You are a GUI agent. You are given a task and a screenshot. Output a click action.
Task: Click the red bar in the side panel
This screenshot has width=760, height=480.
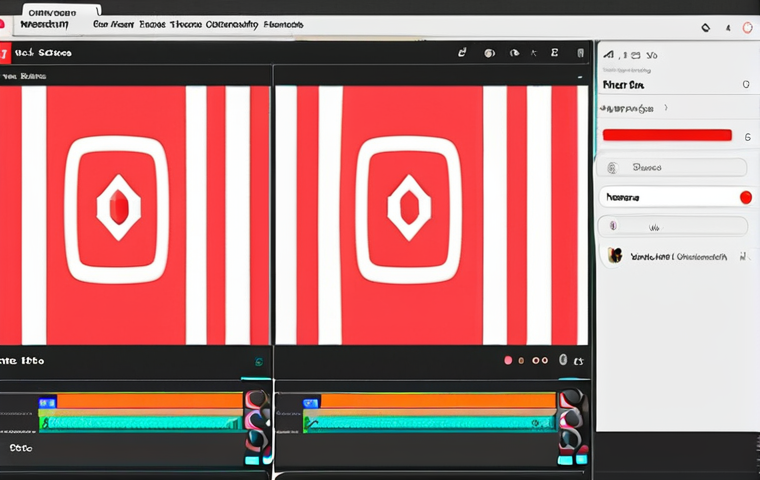(667, 135)
